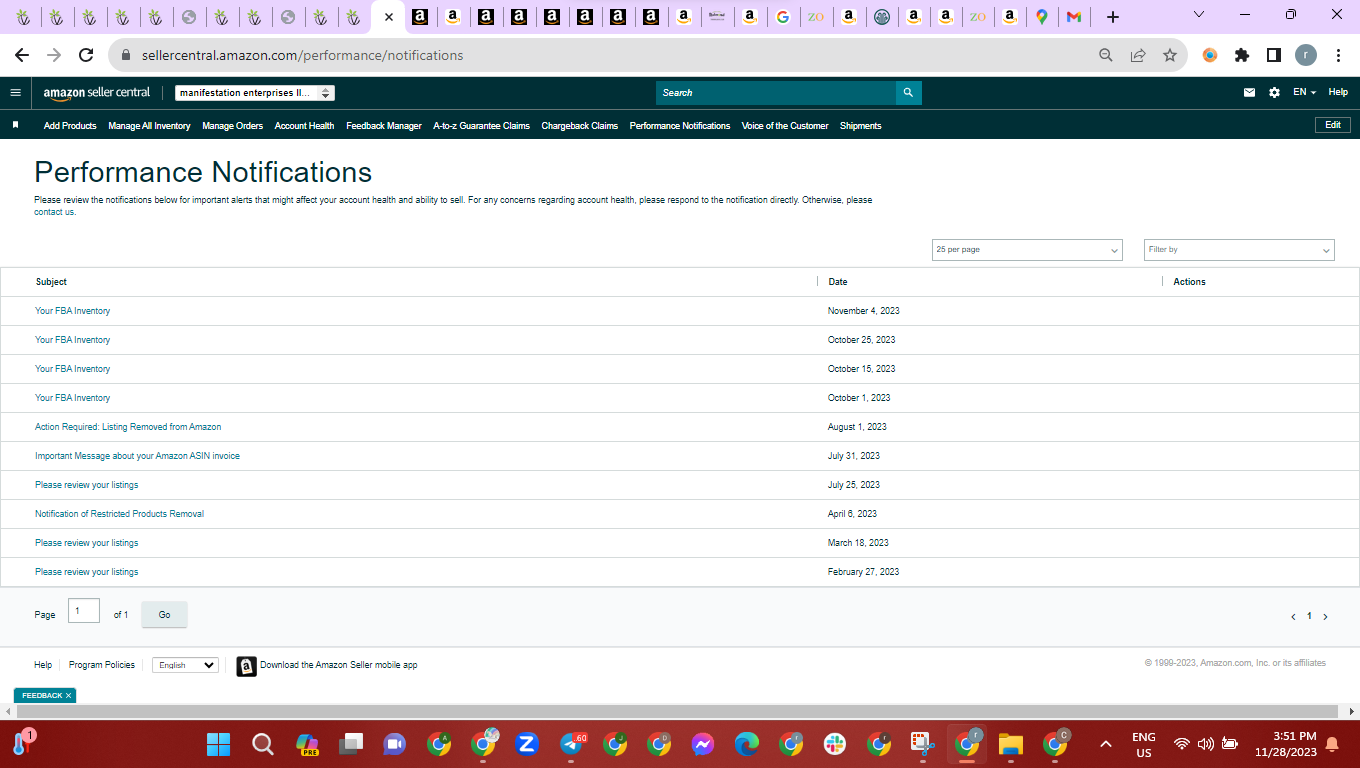Open Important Message about your Amazon ASIN invoice
The image size is (1360, 768).
137,456
